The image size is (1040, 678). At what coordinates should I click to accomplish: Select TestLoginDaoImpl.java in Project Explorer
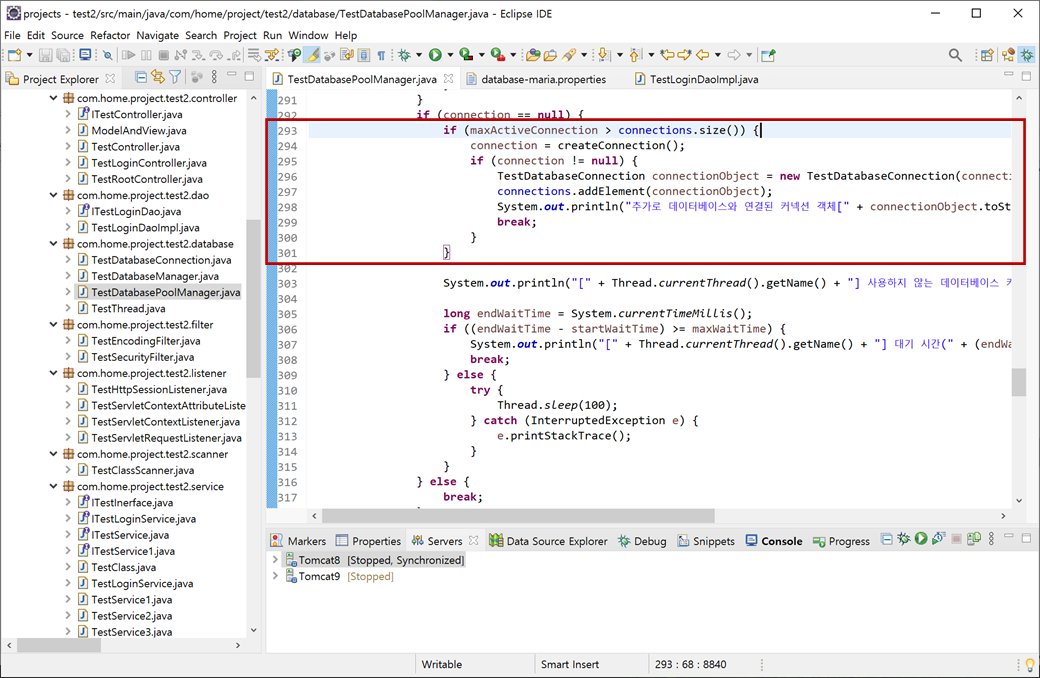(x=145, y=228)
